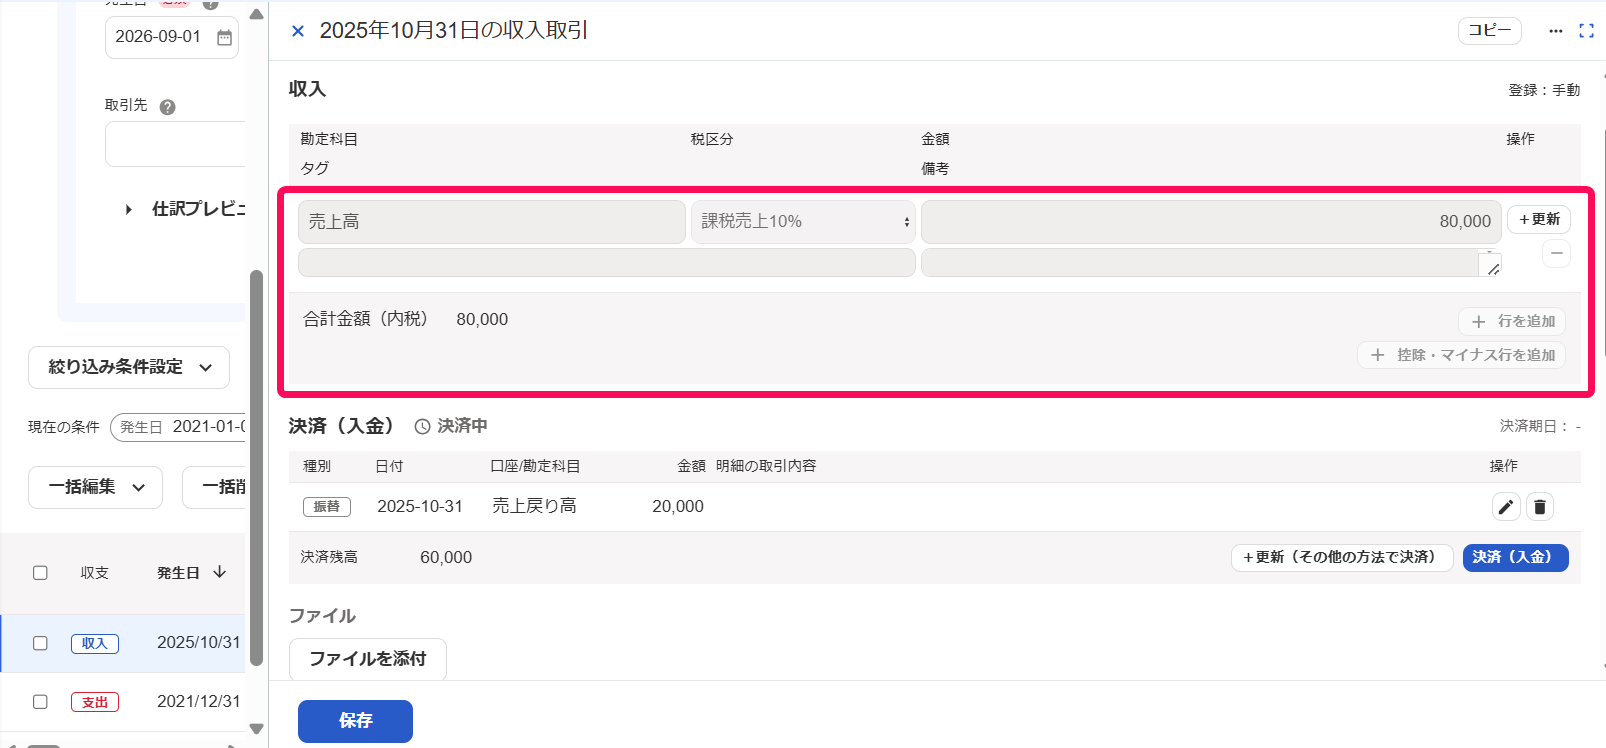Click the コピー button

tap(1489, 31)
